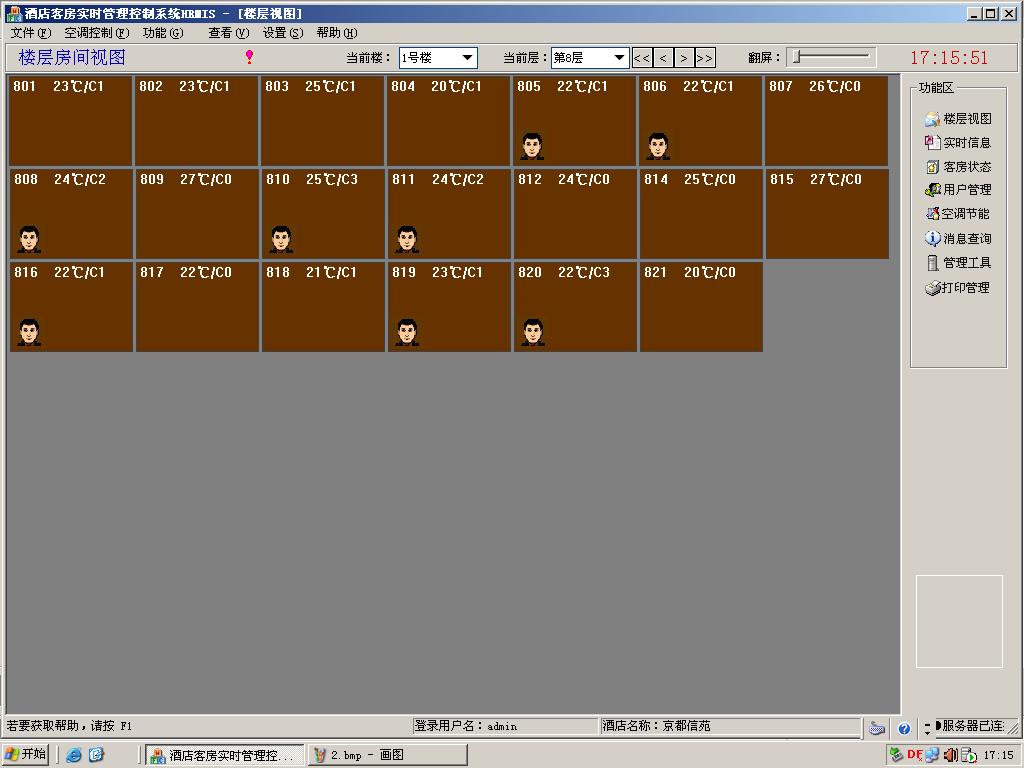1024x768 pixels.
Task: Click the guest icon in room 805
Action: click(x=532, y=146)
